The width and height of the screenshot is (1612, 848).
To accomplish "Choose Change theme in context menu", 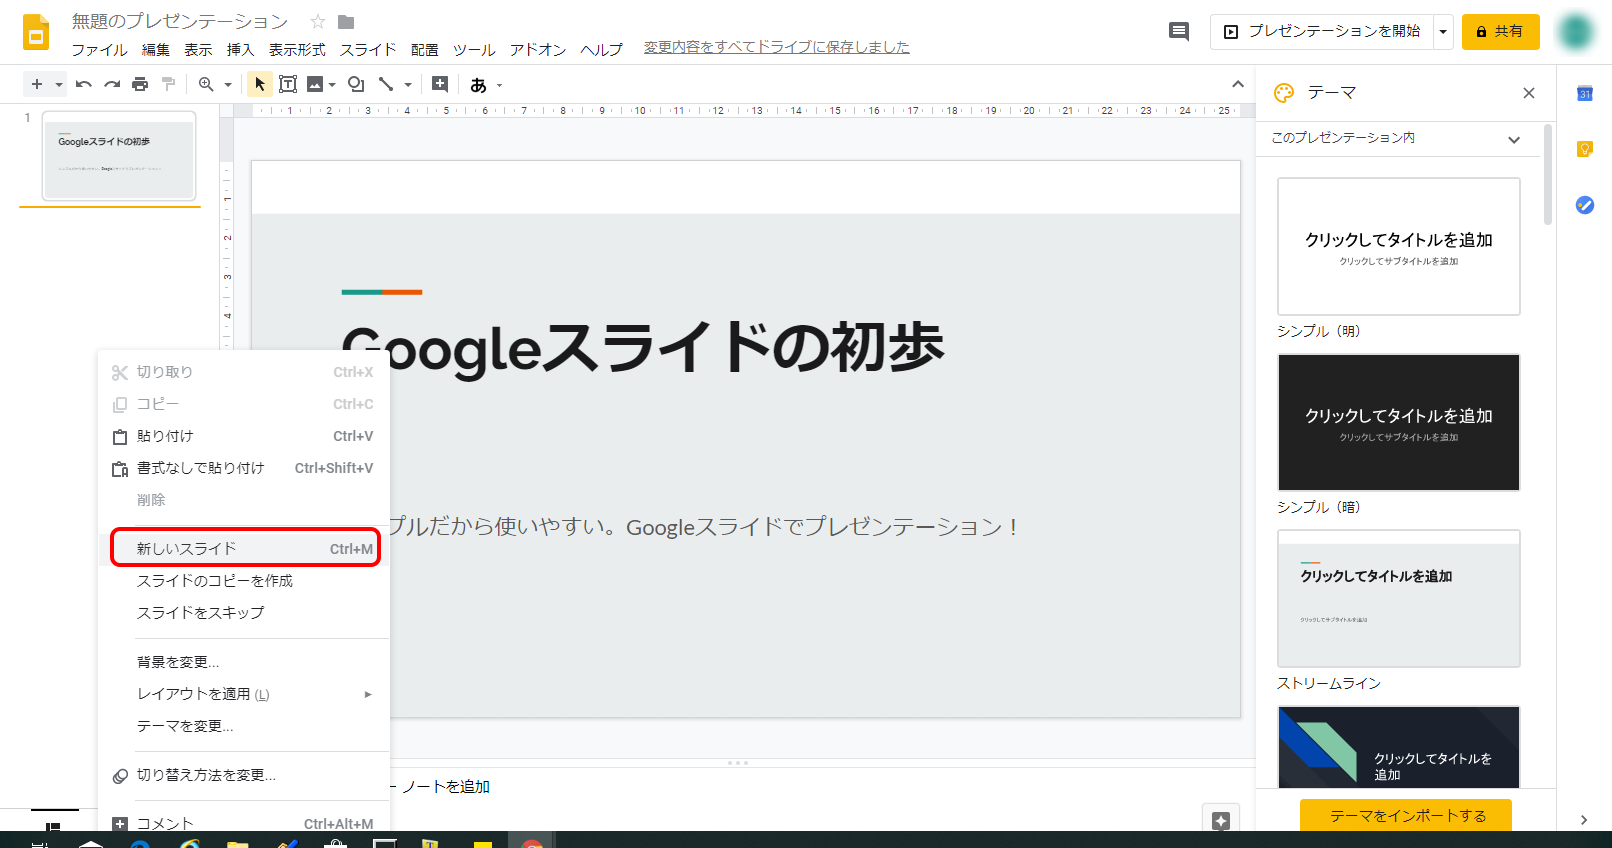I will pos(244,726).
